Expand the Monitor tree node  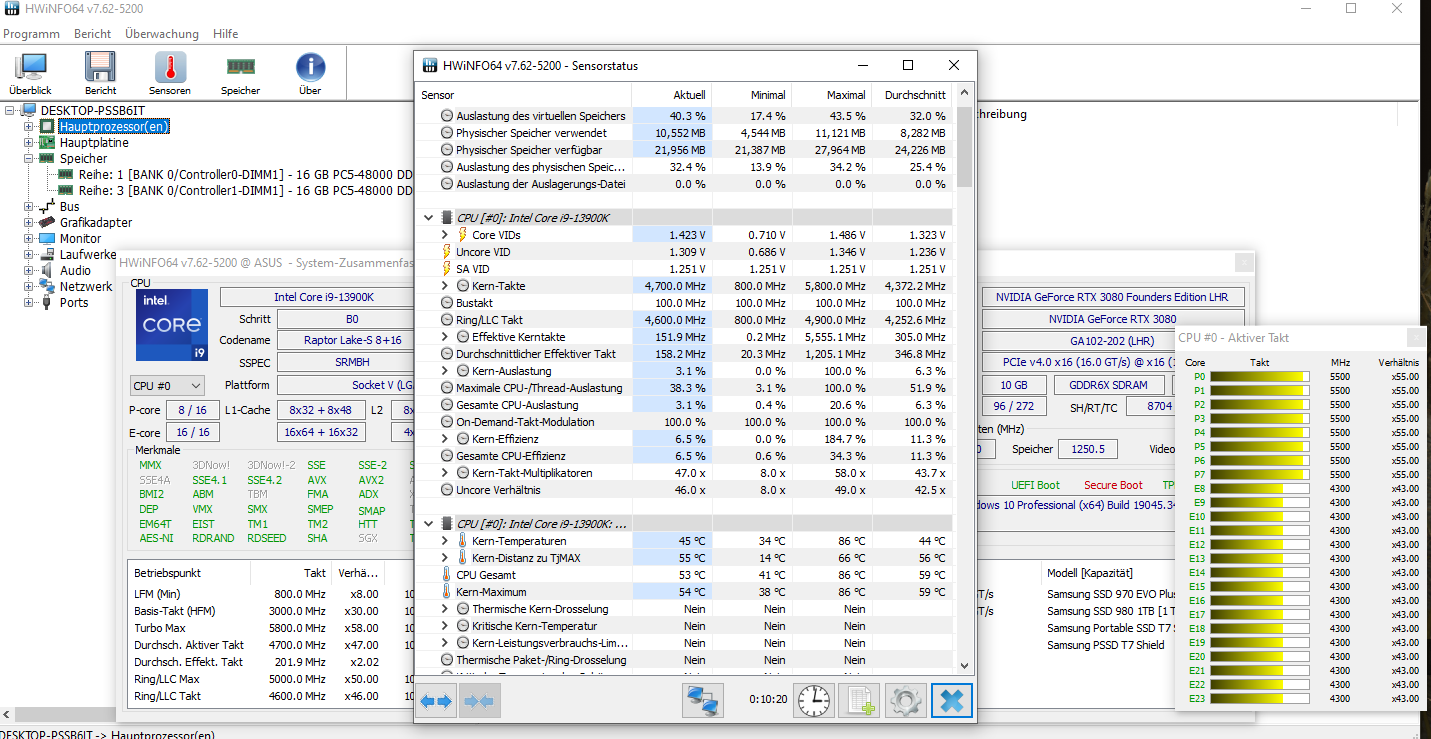[x=30, y=238]
